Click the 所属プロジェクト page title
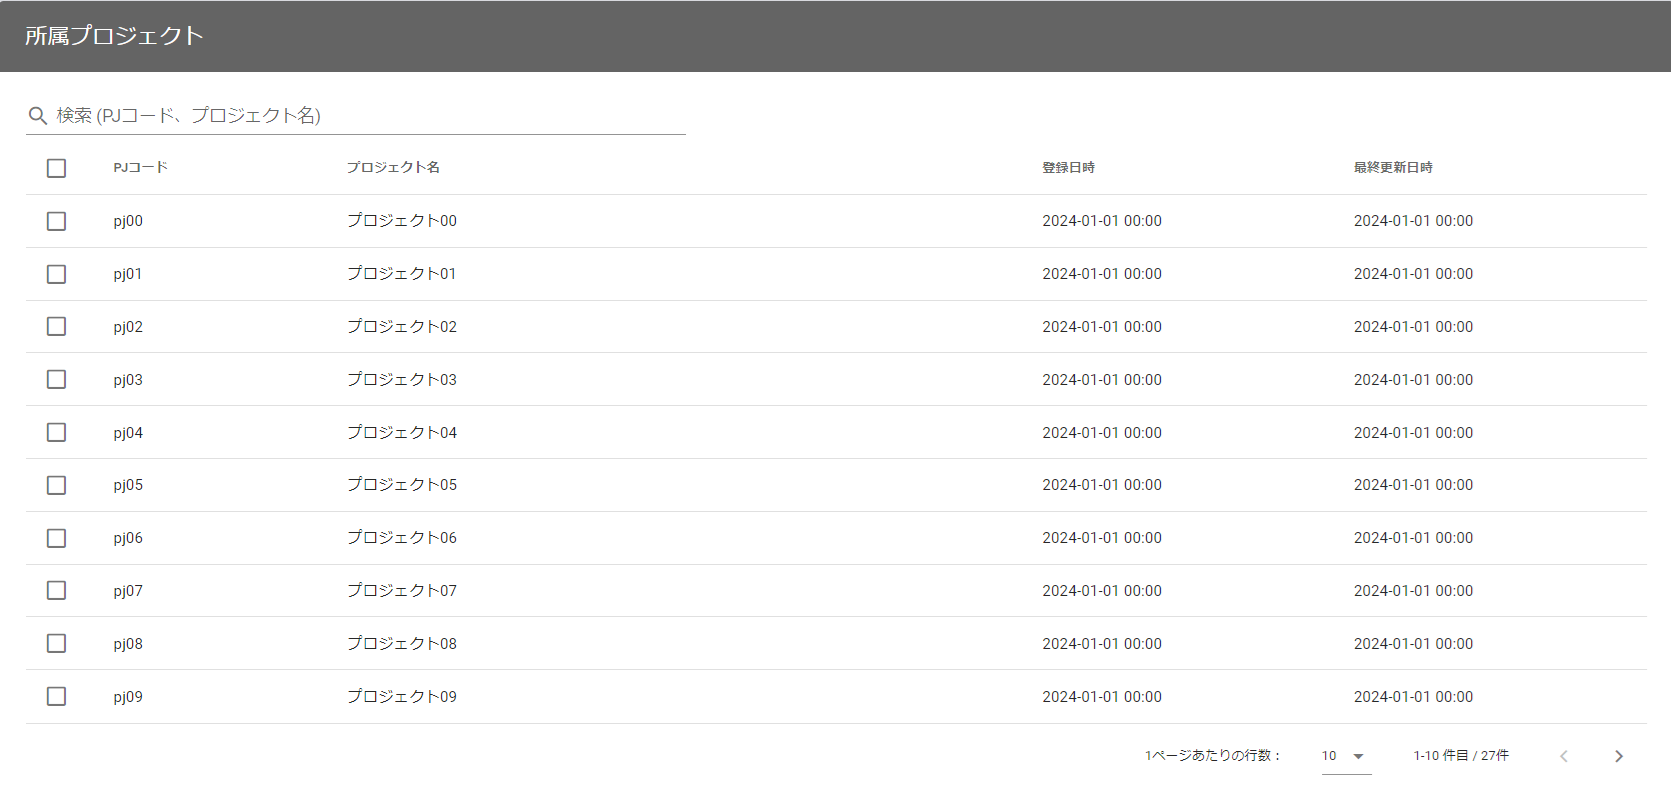This screenshot has height=803, width=1671. pyautogui.click(x=114, y=36)
